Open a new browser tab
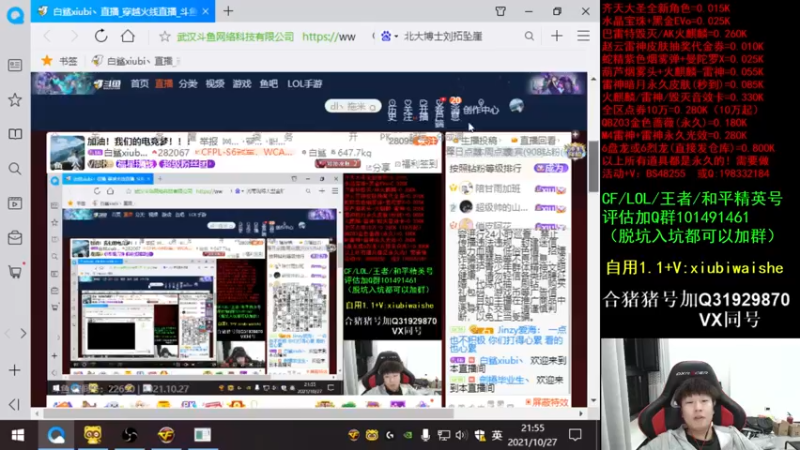The height and width of the screenshot is (450, 800). [228, 11]
